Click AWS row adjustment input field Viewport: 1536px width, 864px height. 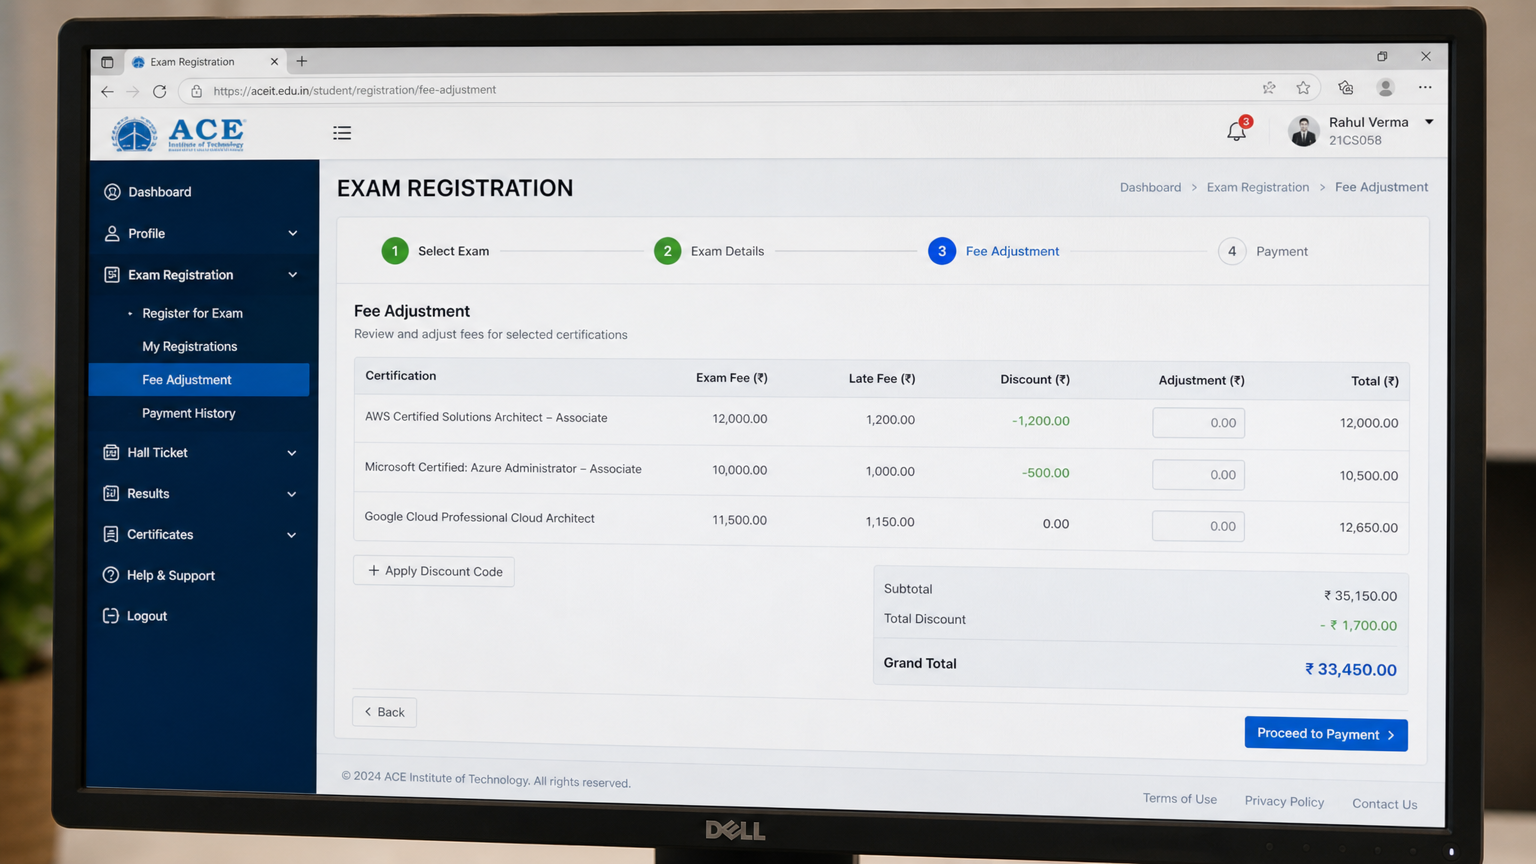1198,423
